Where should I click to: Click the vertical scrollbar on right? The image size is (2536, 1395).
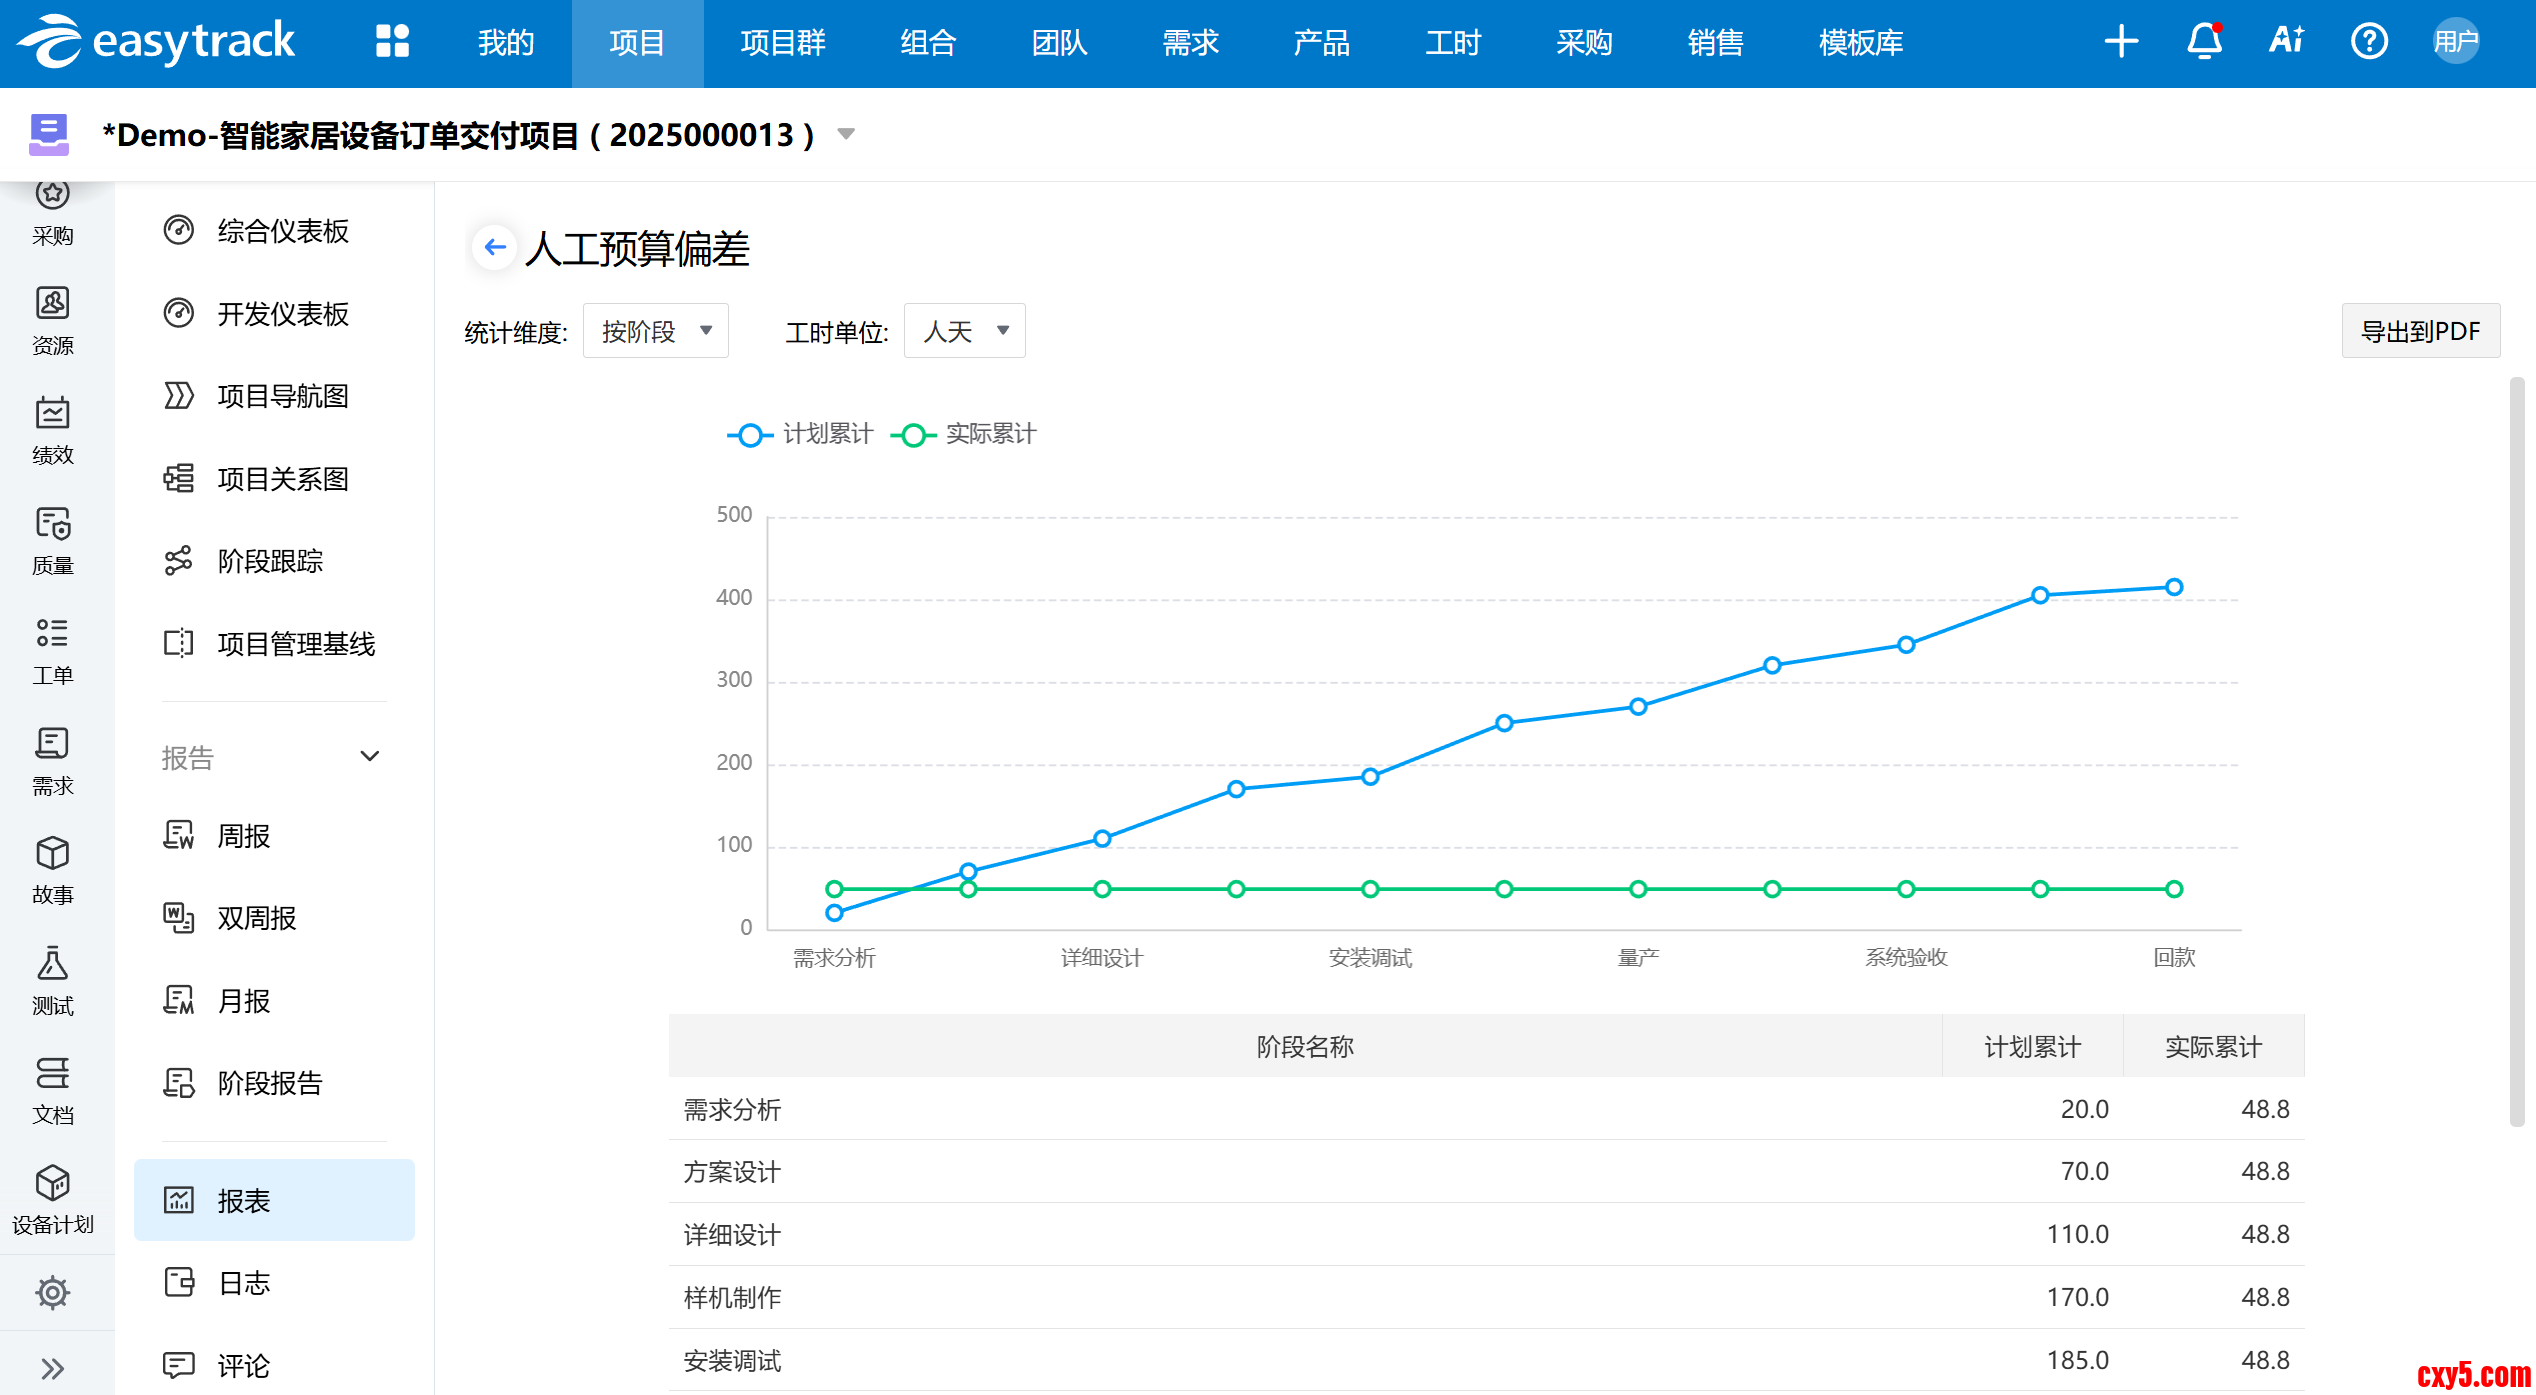coord(2517,750)
